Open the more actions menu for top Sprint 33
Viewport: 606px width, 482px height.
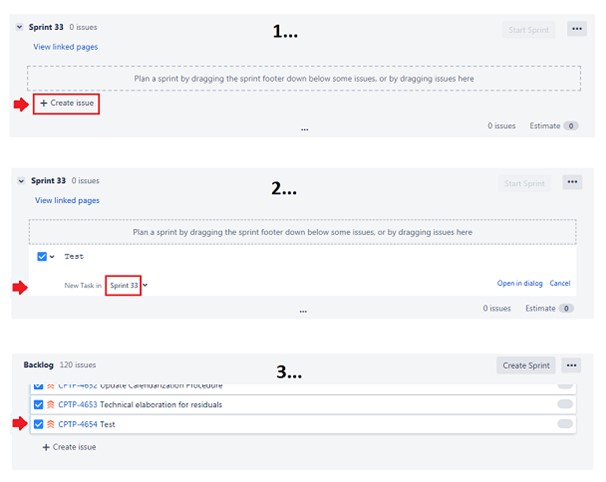pyautogui.click(x=577, y=29)
